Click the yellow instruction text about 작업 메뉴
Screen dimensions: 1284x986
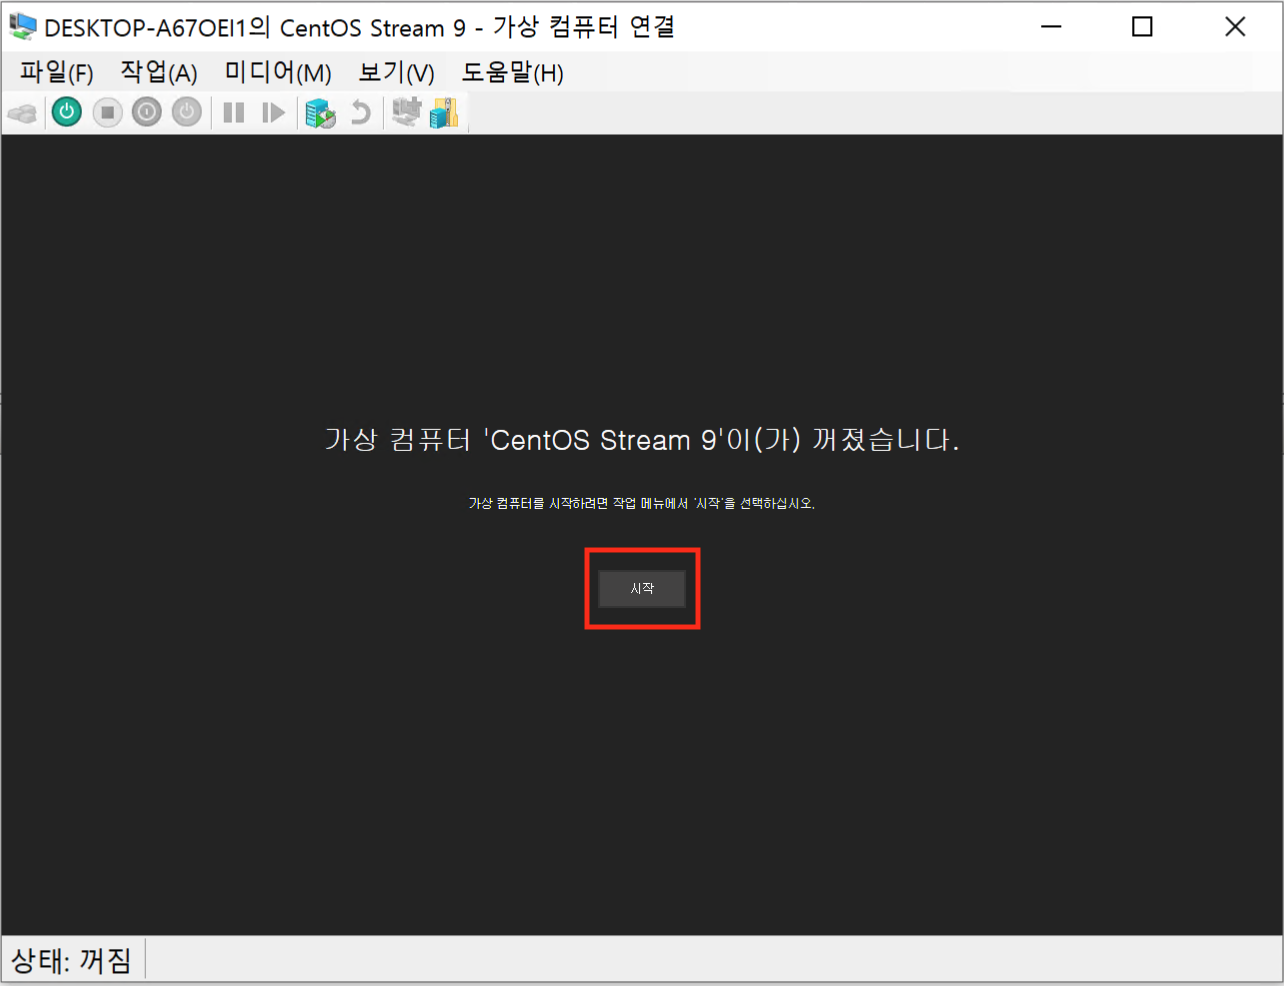tap(642, 503)
